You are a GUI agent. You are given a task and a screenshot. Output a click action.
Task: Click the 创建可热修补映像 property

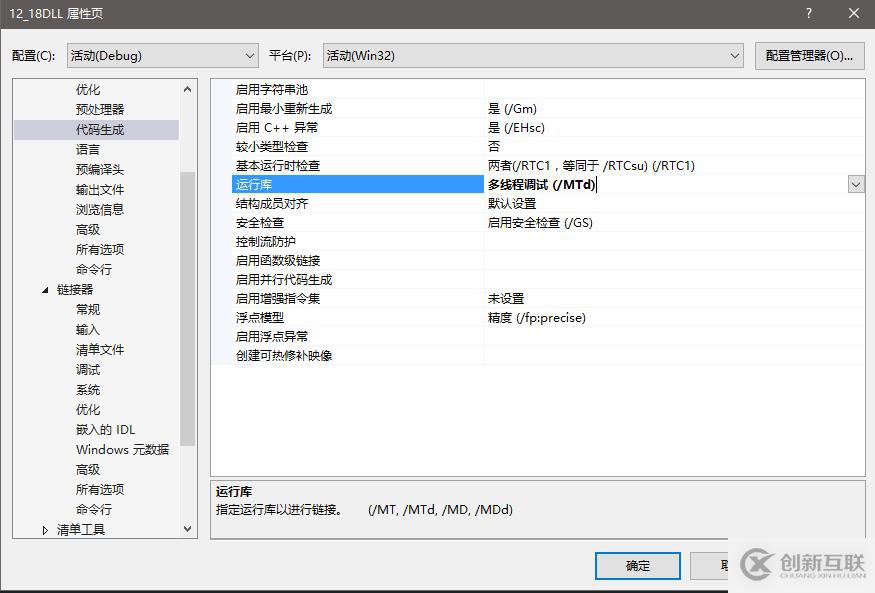284,355
